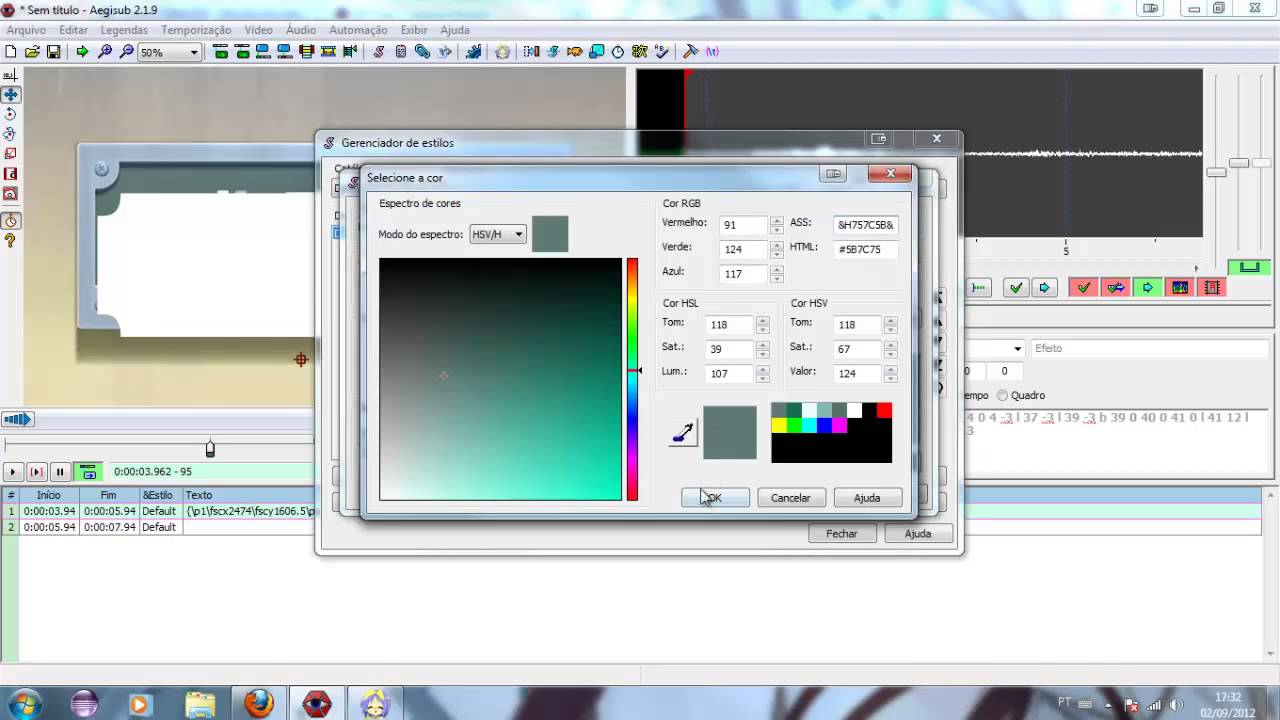The image size is (1280, 720).
Task: Toggle realtime video update clock button
Action: pyautogui.click(x=10, y=221)
